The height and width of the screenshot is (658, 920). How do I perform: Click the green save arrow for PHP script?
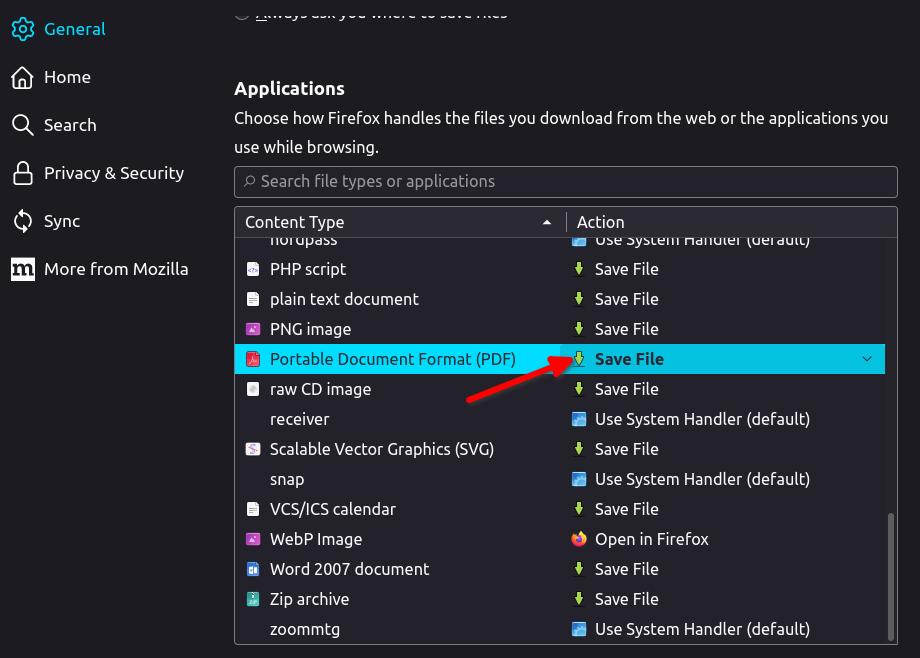[x=579, y=269]
